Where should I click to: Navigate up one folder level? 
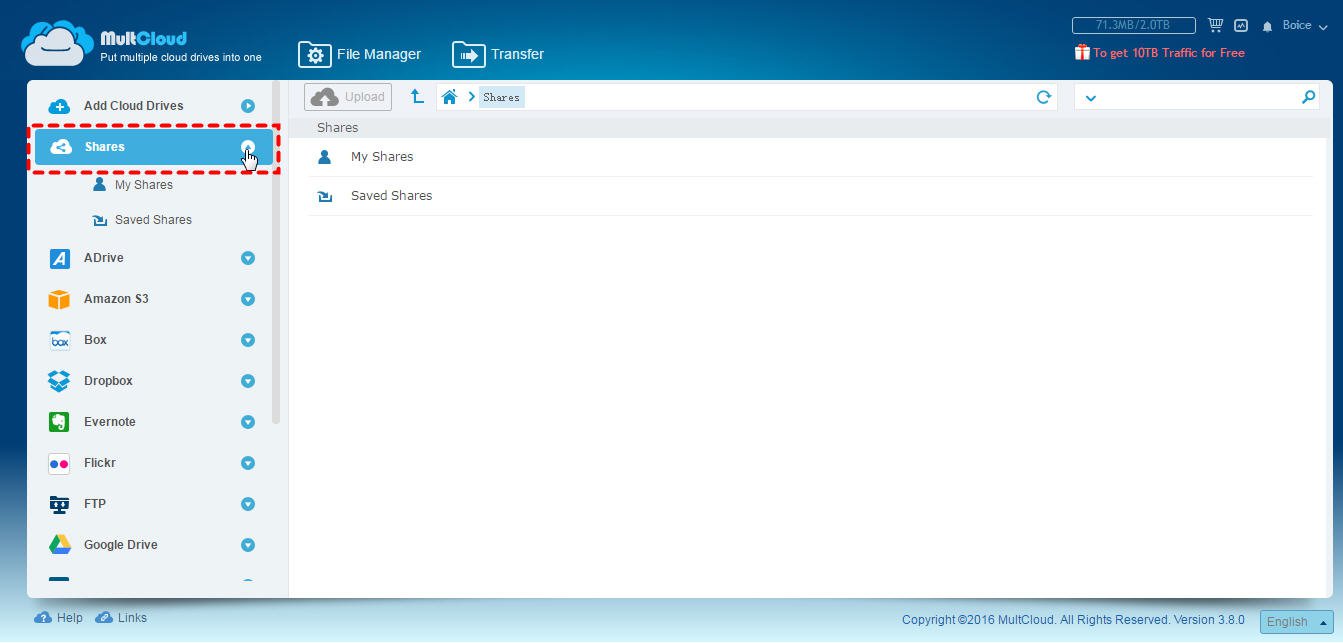[x=418, y=96]
